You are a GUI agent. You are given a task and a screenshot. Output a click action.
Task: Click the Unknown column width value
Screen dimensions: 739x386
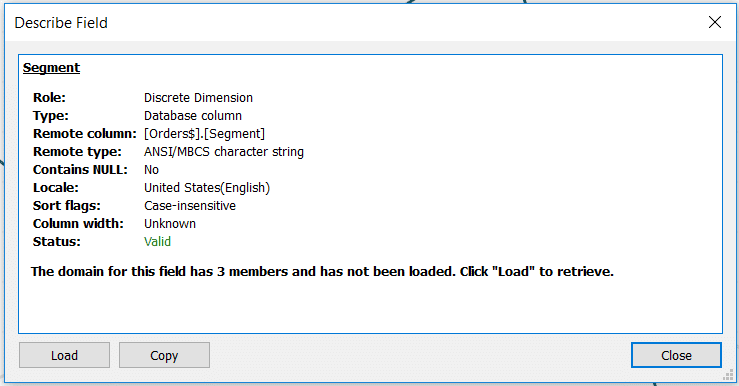click(170, 223)
